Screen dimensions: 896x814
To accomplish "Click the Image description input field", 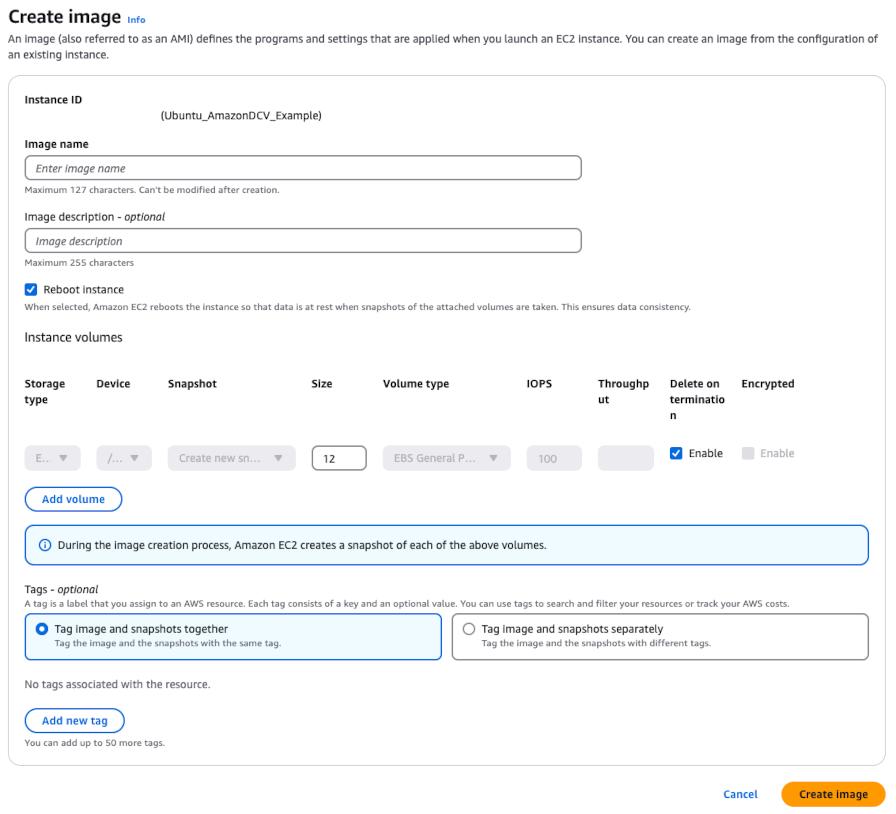I will (x=303, y=241).
